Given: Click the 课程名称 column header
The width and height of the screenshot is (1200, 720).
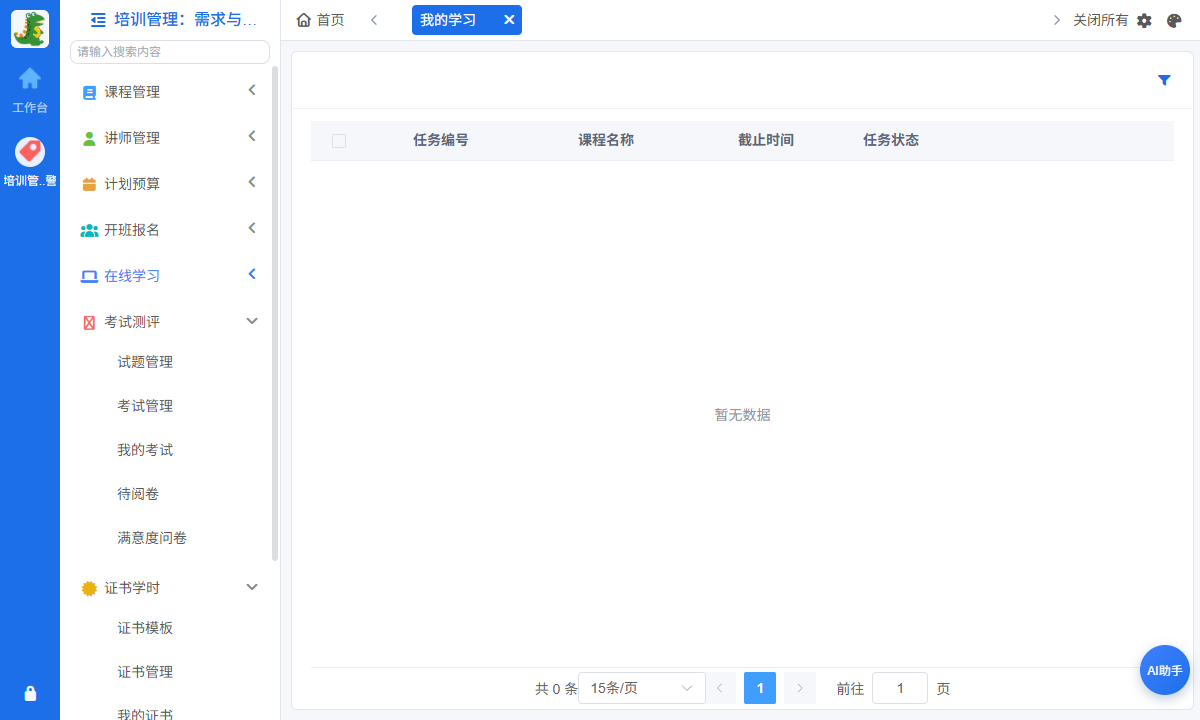Looking at the screenshot, I should (606, 140).
